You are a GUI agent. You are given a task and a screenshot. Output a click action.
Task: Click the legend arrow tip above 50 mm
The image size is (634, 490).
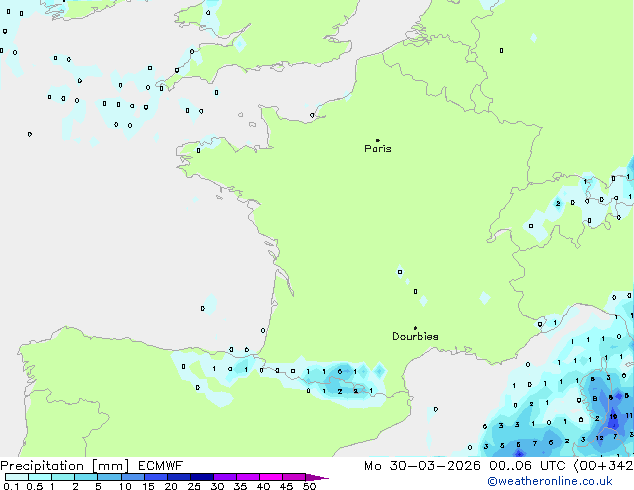pyautogui.click(x=317, y=477)
